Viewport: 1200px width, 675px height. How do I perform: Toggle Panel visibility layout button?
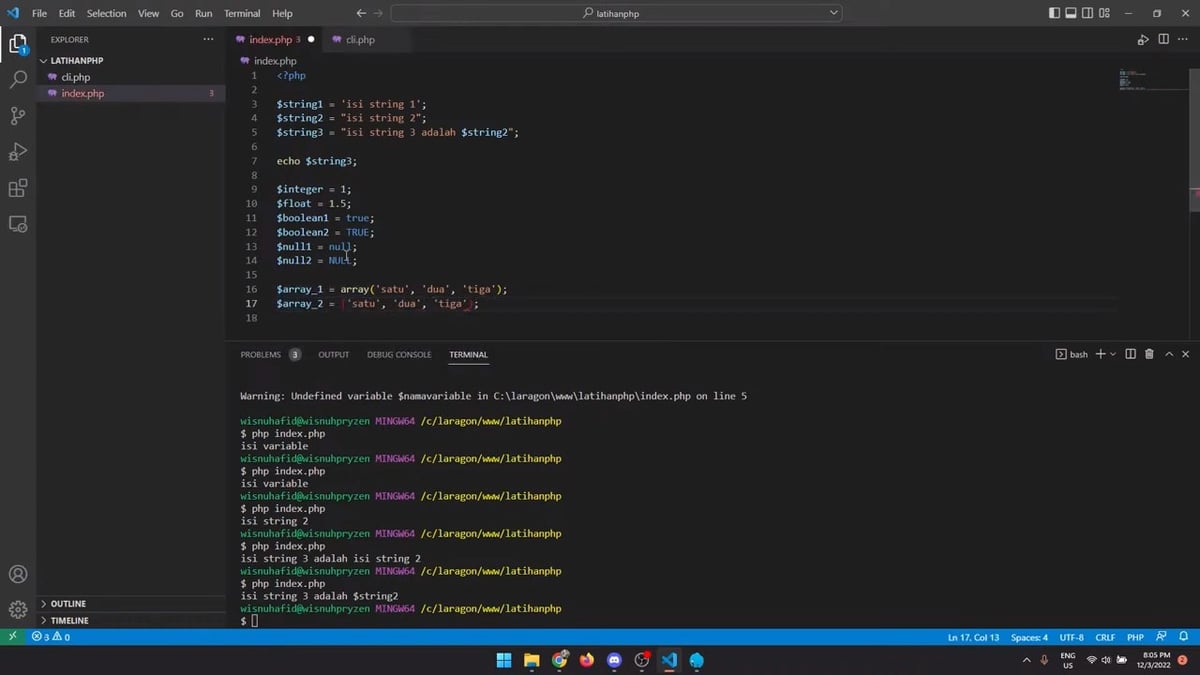click(1071, 13)
